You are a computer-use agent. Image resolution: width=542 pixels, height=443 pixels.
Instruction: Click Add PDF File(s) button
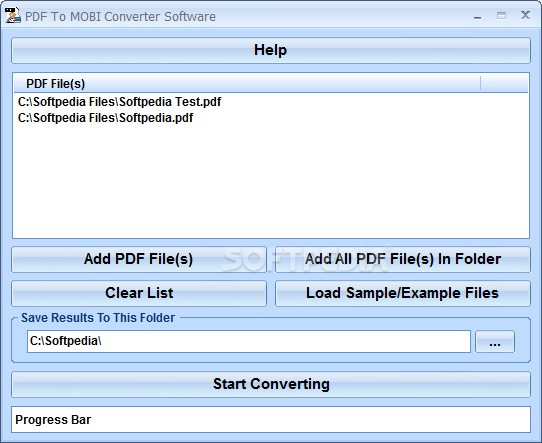click(x=139, y=259)
